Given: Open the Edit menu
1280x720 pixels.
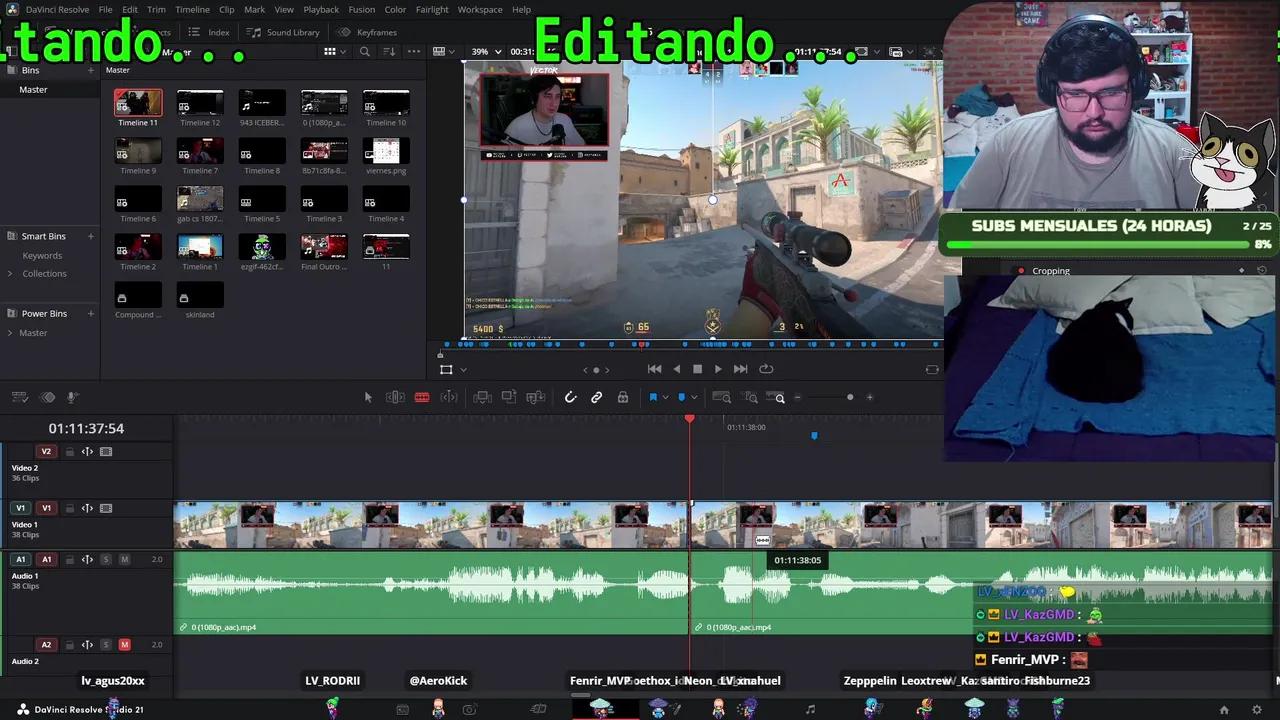Looking at the screenshot, I should [130, 9].
